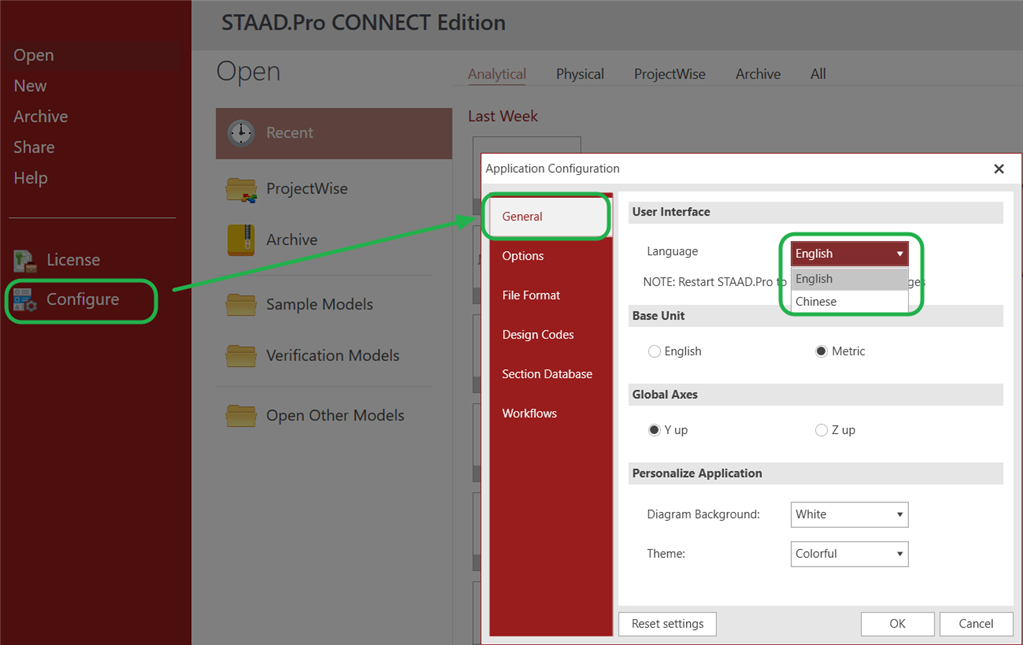
Task: Select the Metric base unit radio button
Action: [x=821, y=352]
